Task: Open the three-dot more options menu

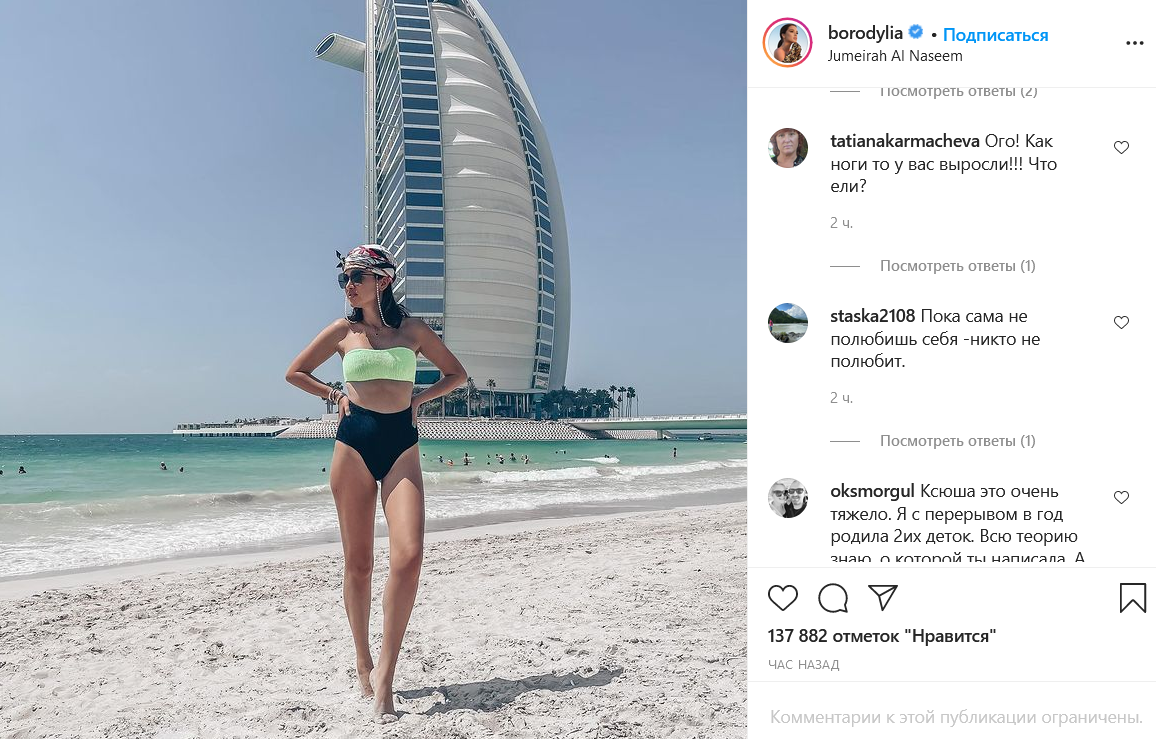Action: point(1135,44)
